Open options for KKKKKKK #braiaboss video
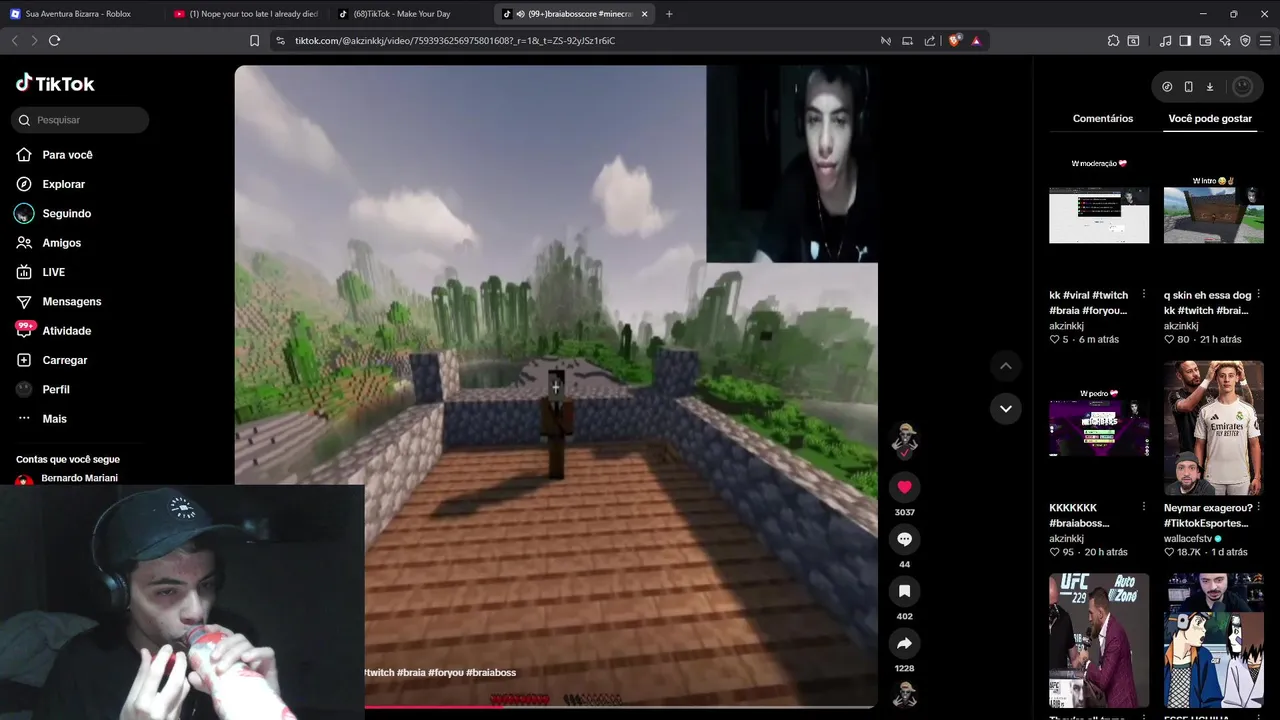The width and height of the screenshot is (1280, 720). click(x=1144, y=508)
